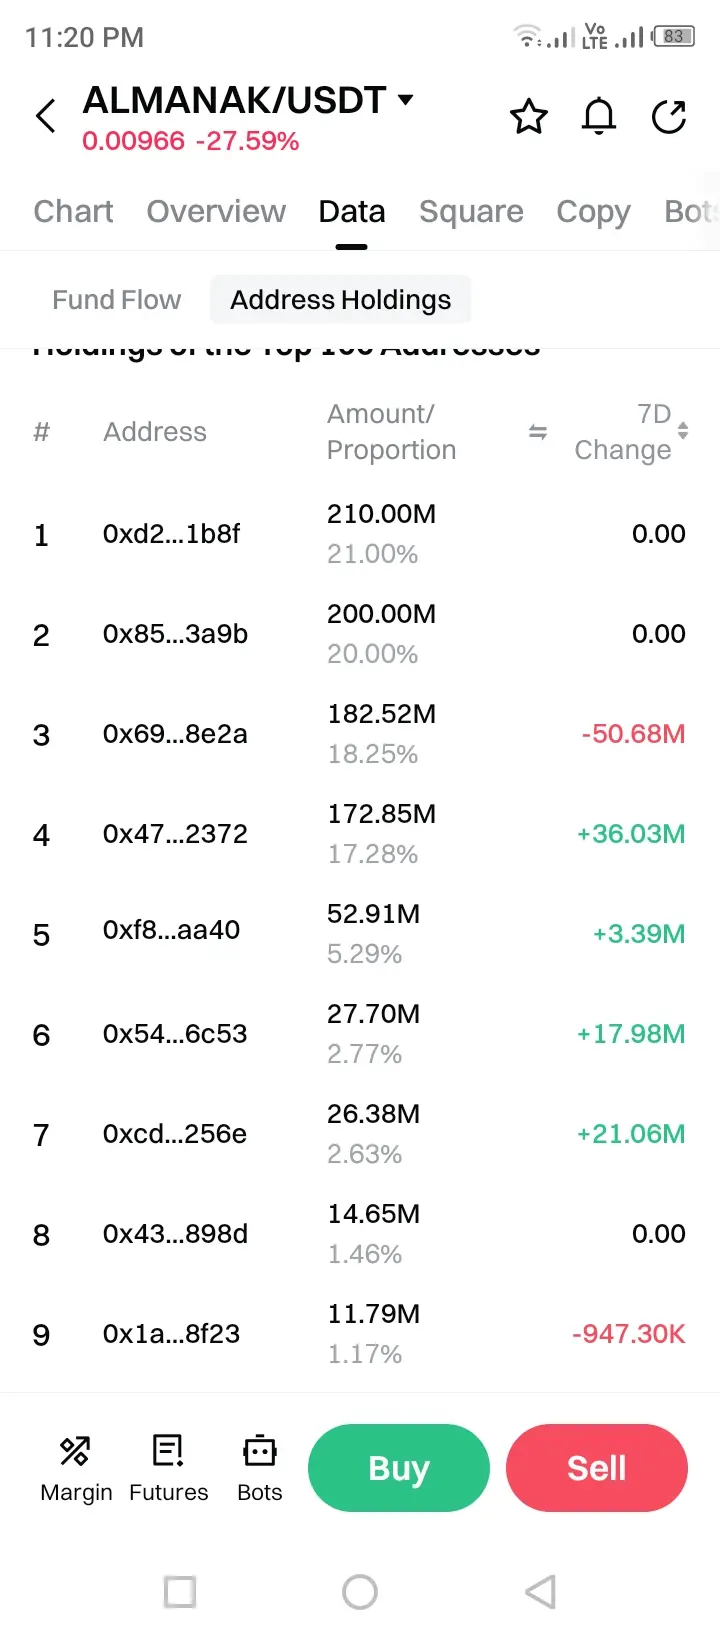Tap the green Buy button
720x1640 pixels.
point(399,1468)
